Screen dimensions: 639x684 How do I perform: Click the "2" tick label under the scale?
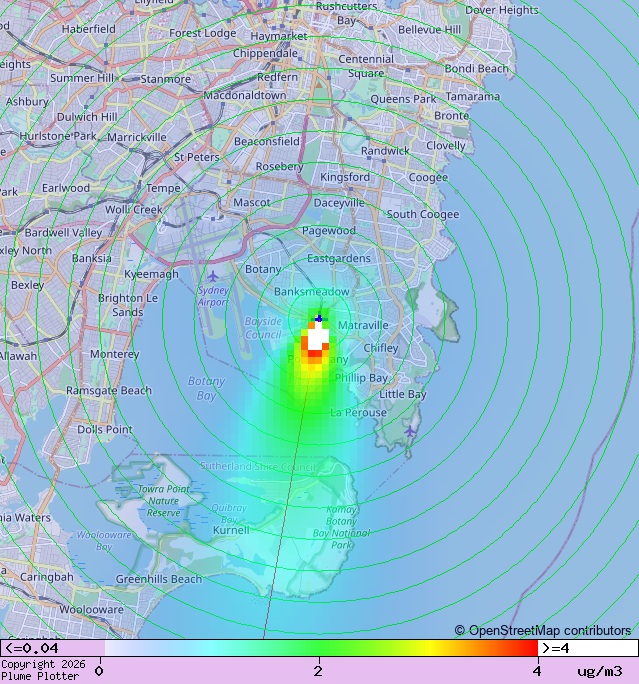coord(318,671)
